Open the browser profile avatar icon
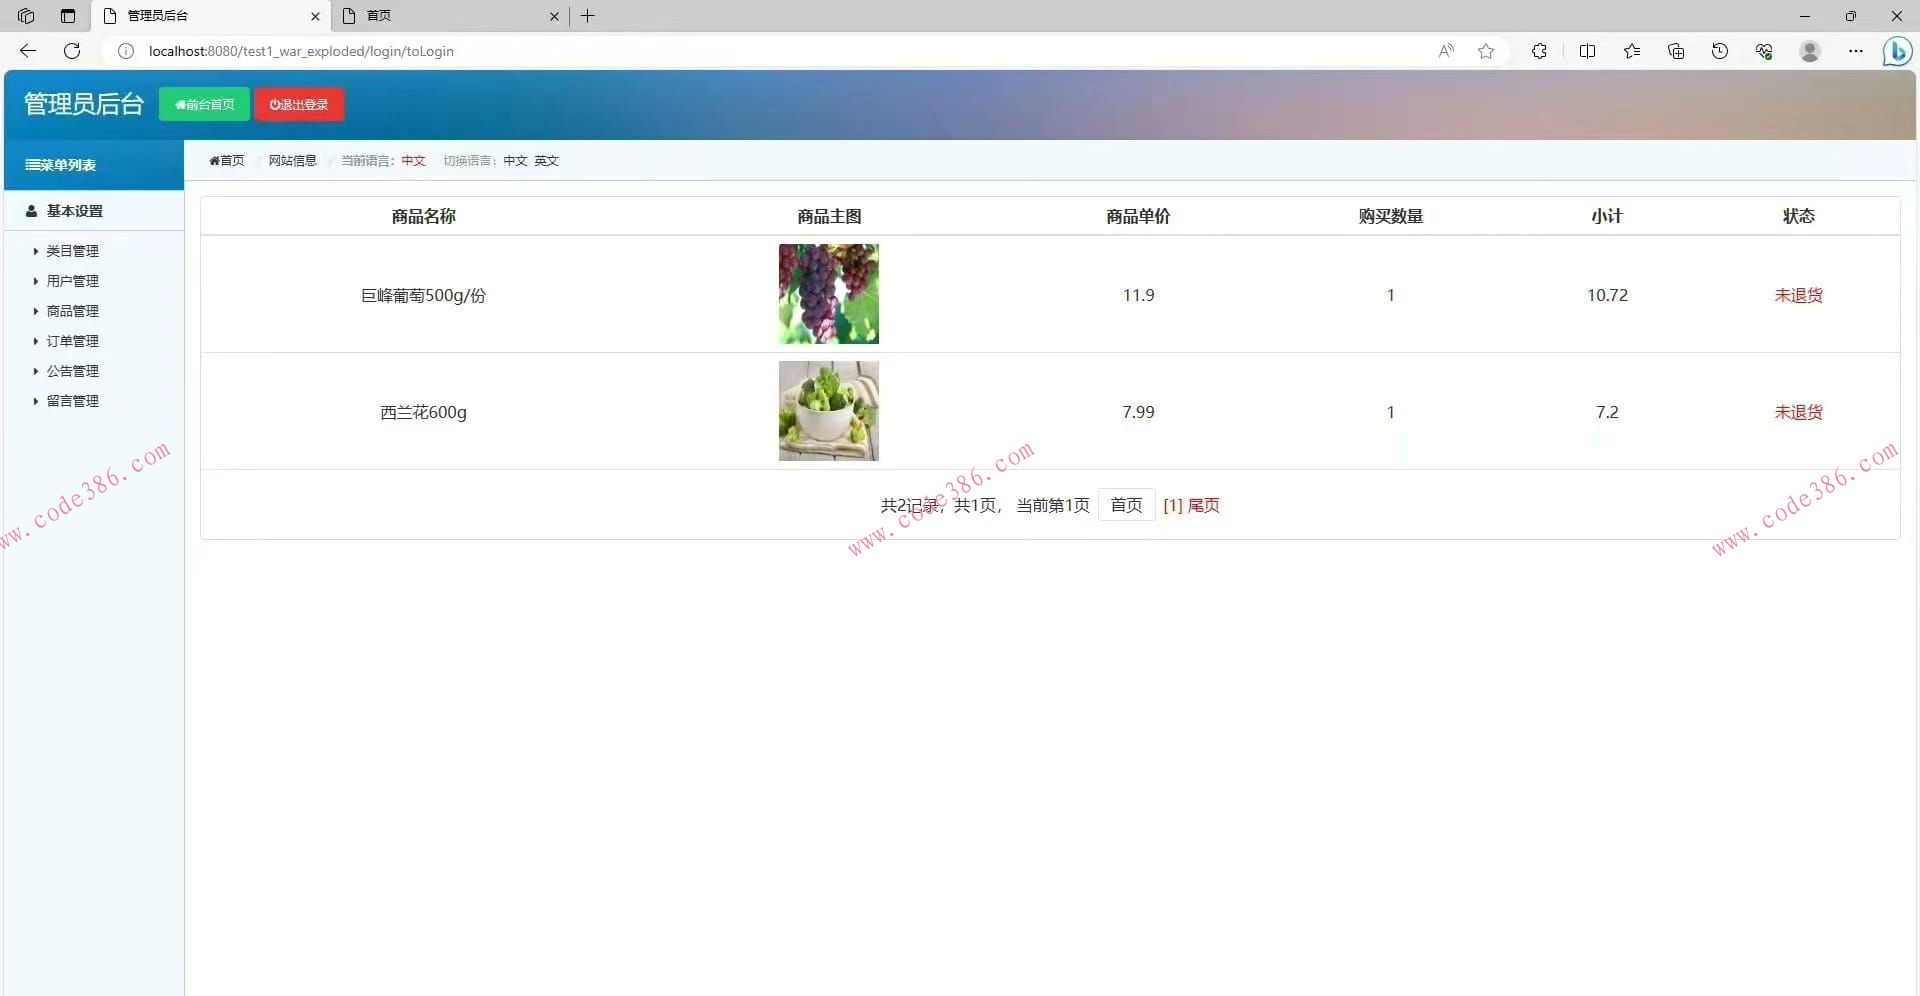Screen dimensions: 1920x996 coord(1810,51)
